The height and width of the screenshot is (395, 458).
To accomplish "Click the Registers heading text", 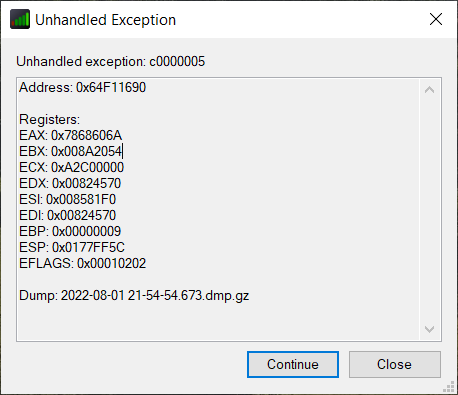I will pyautogui.click(x=49, y=119).
